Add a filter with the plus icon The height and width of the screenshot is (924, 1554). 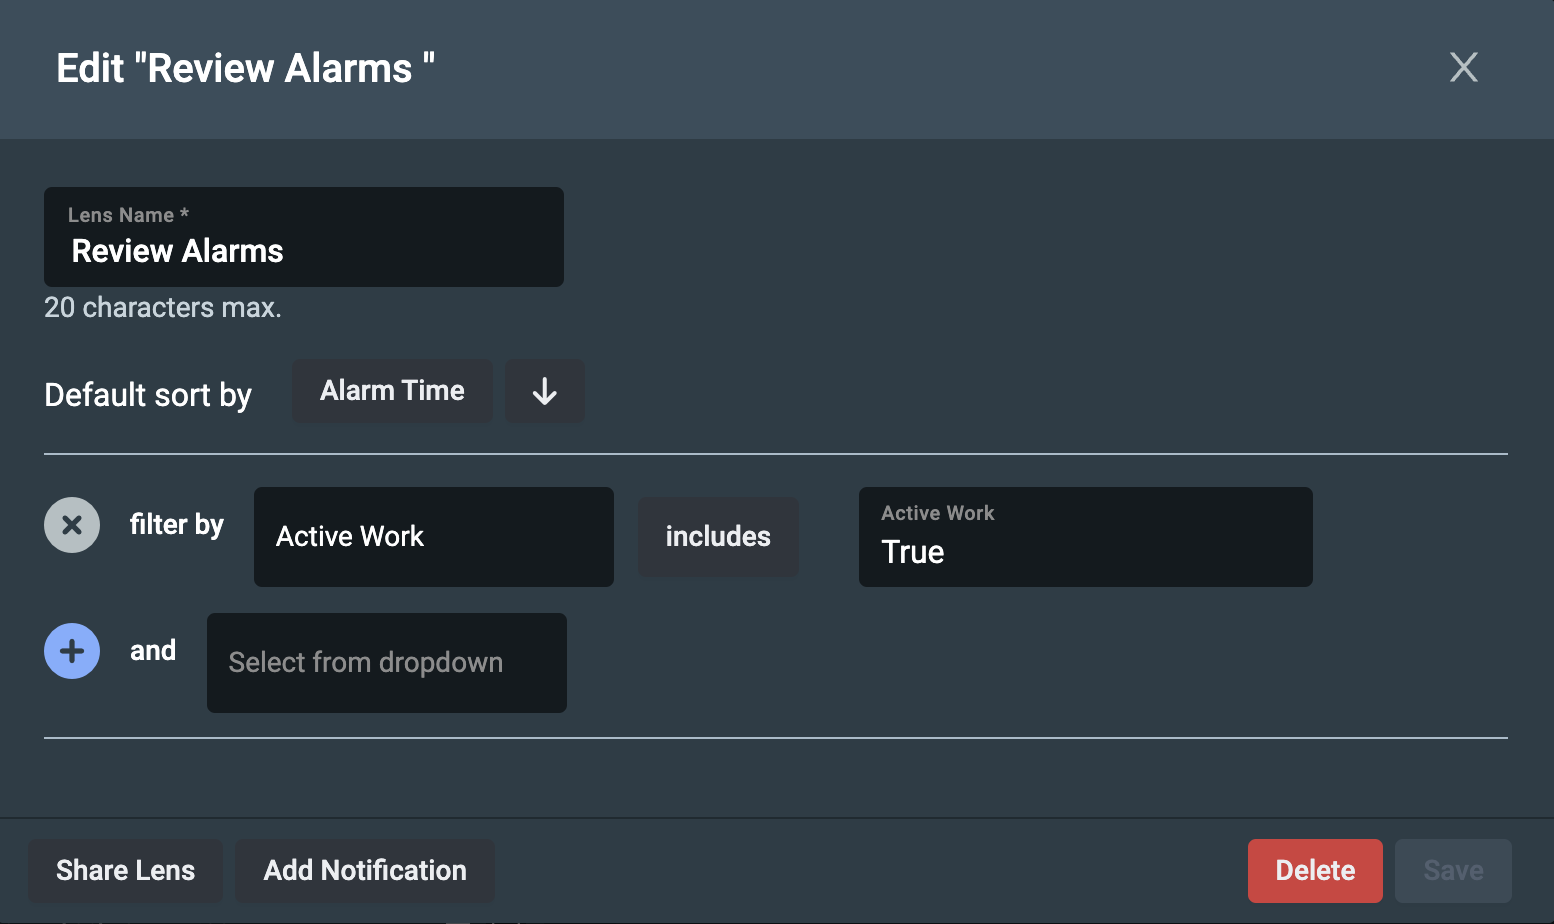tap(72, 651)
